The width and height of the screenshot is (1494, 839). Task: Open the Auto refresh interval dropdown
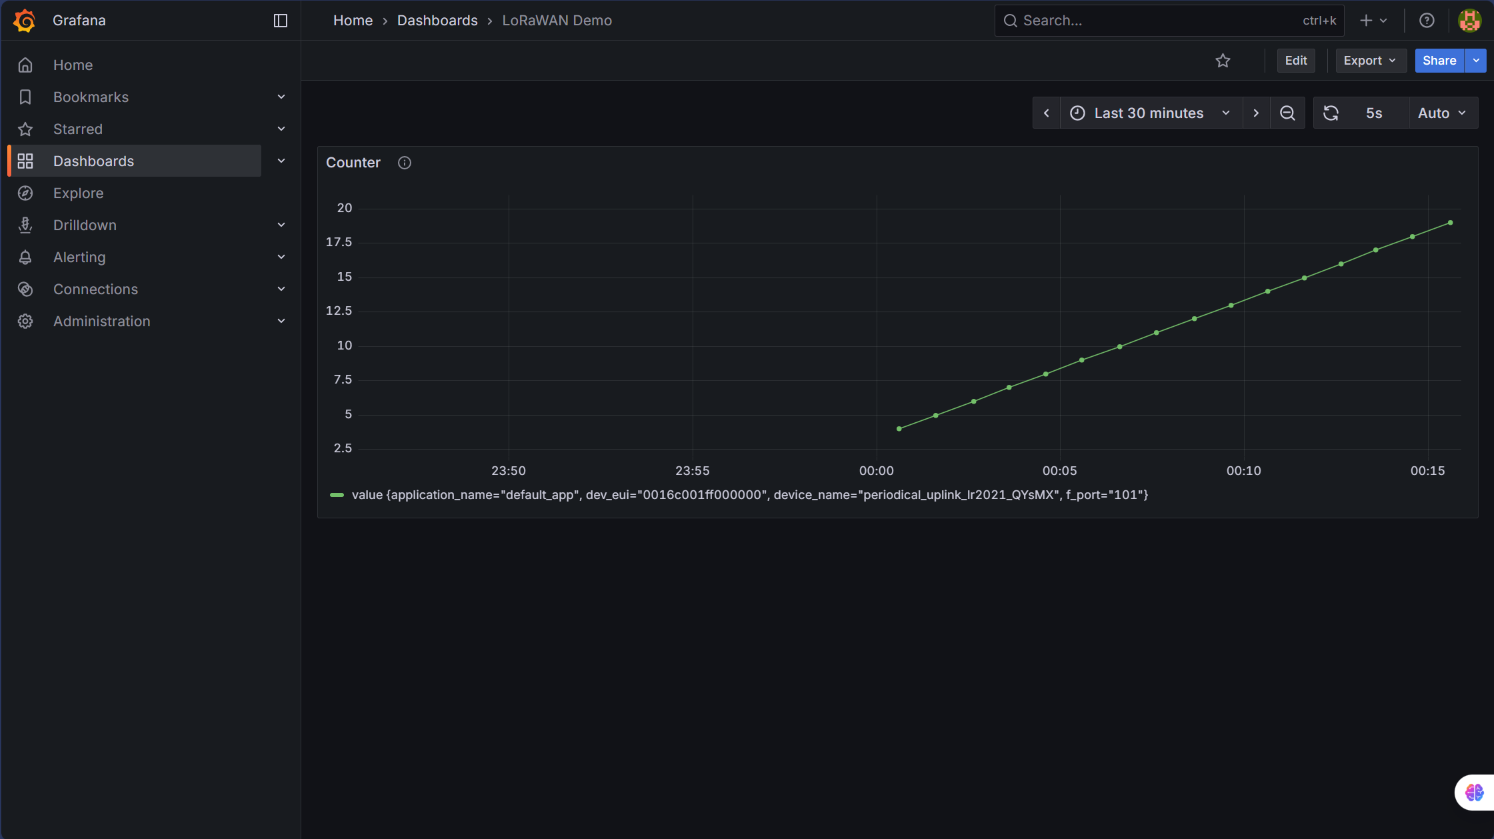click(1443, 113)
